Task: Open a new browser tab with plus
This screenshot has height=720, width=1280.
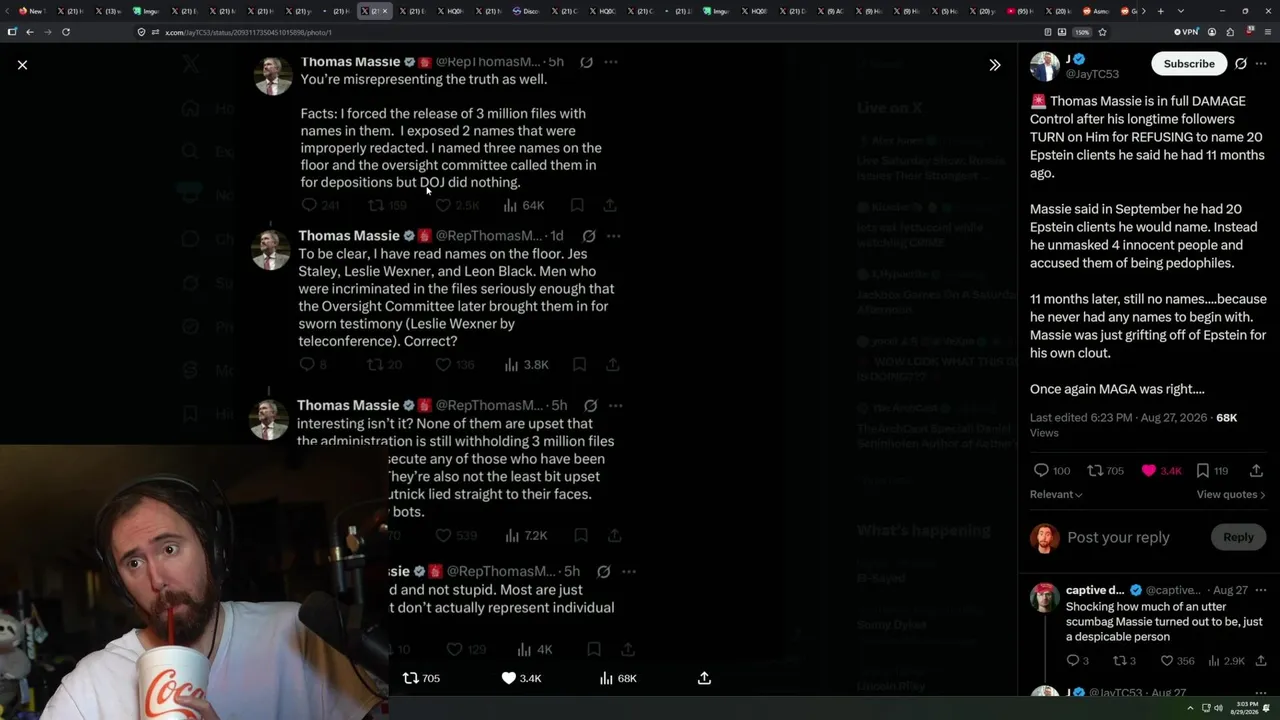Action: point(1160,11)
